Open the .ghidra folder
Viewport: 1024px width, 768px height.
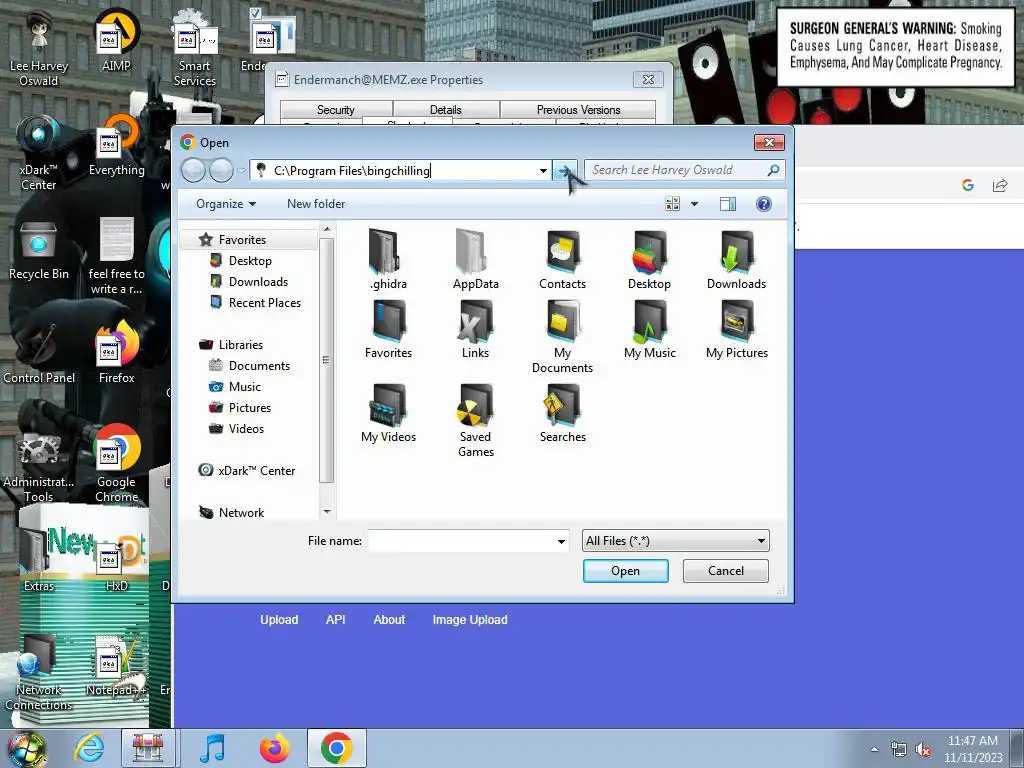point(388,259)
